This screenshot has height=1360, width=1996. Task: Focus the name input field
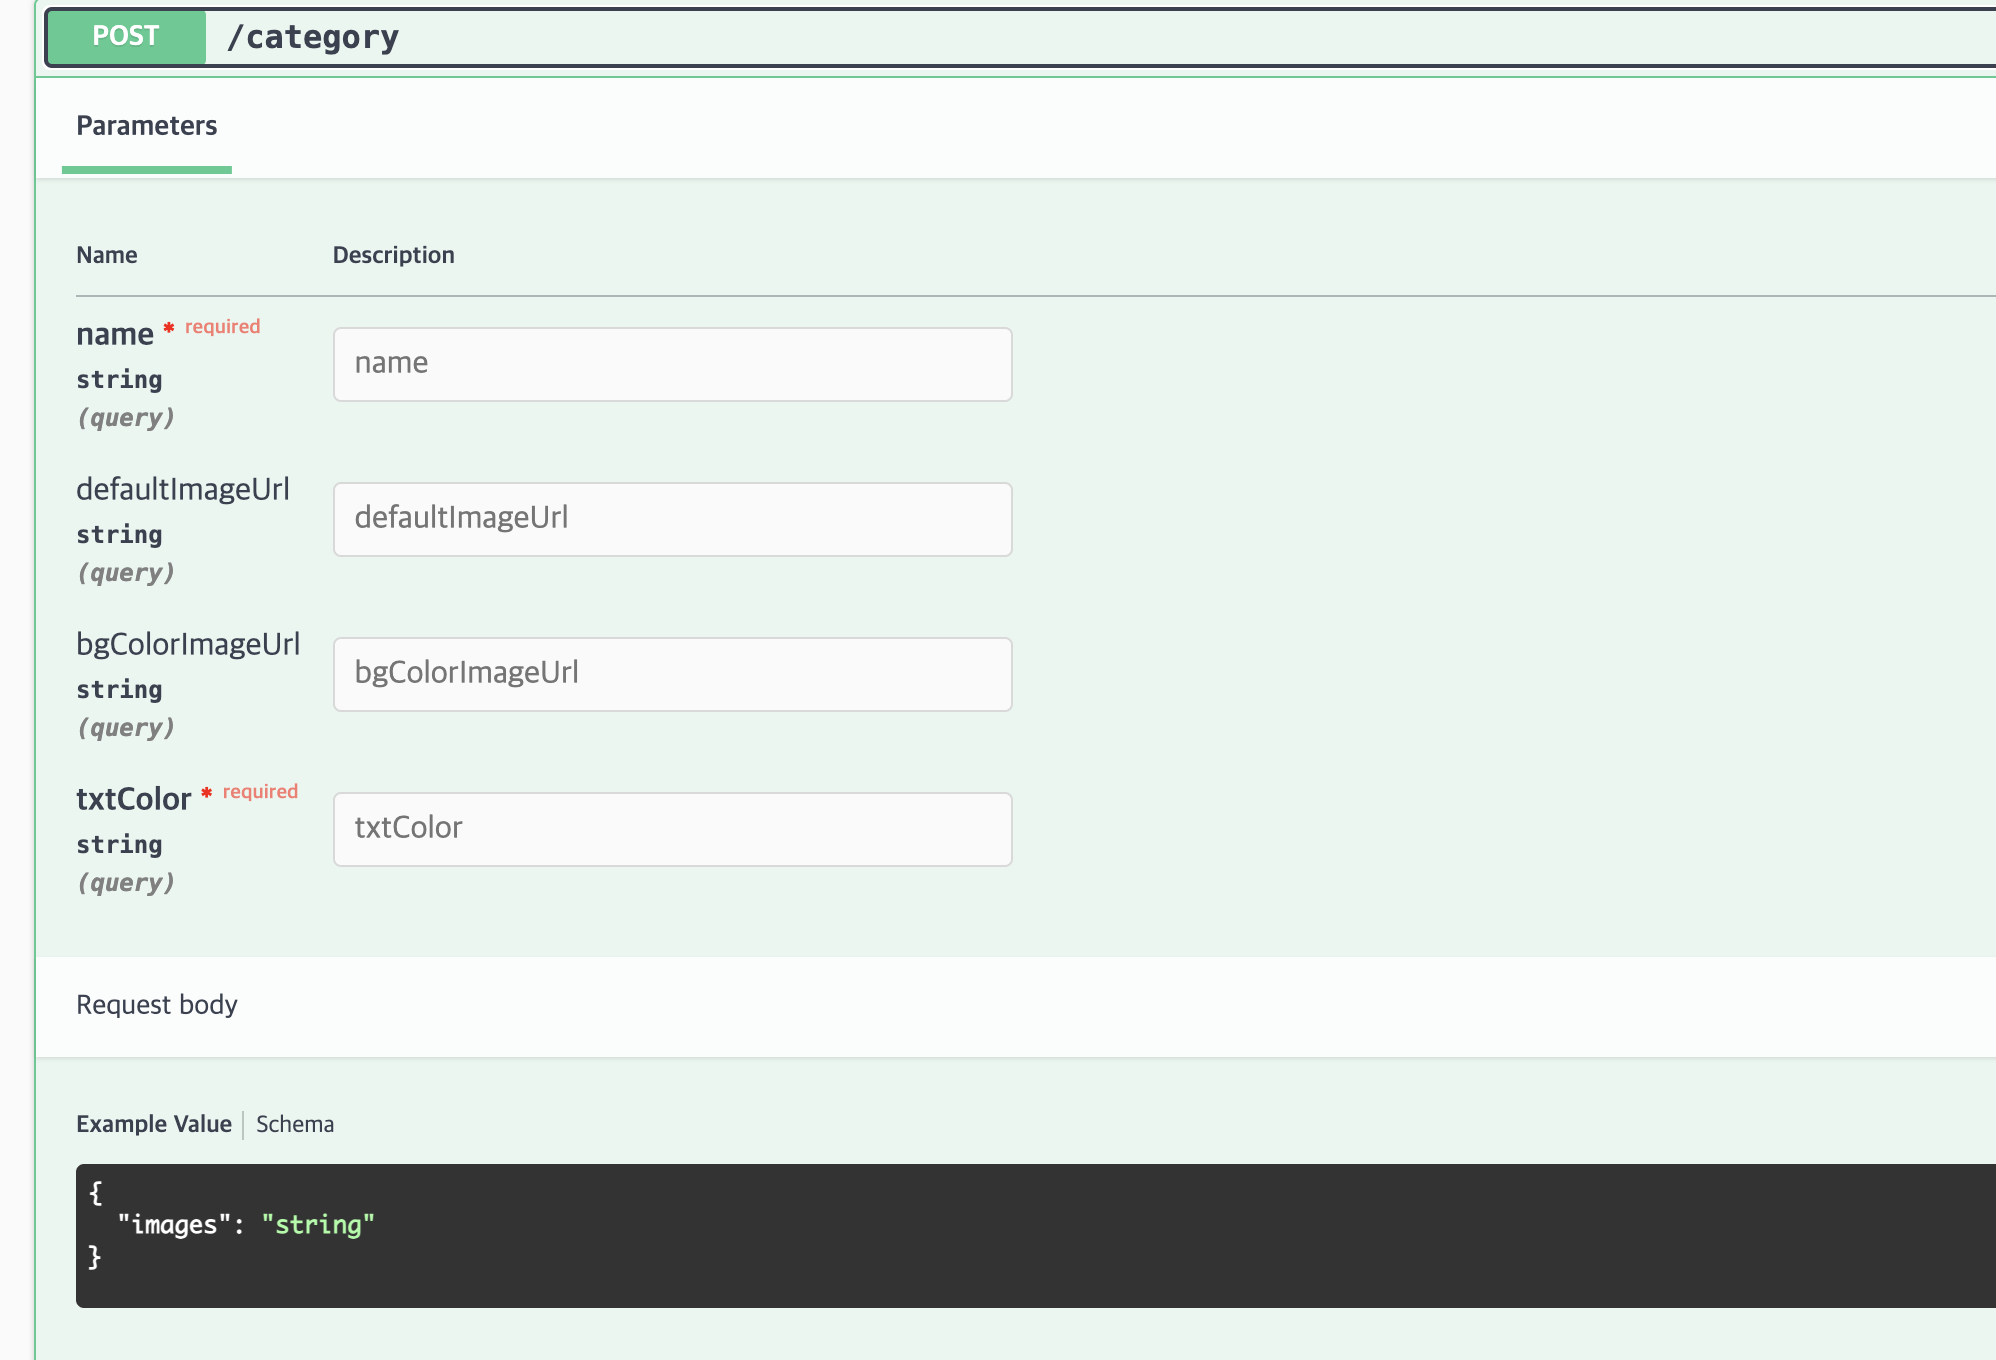[x=673, y=364]
